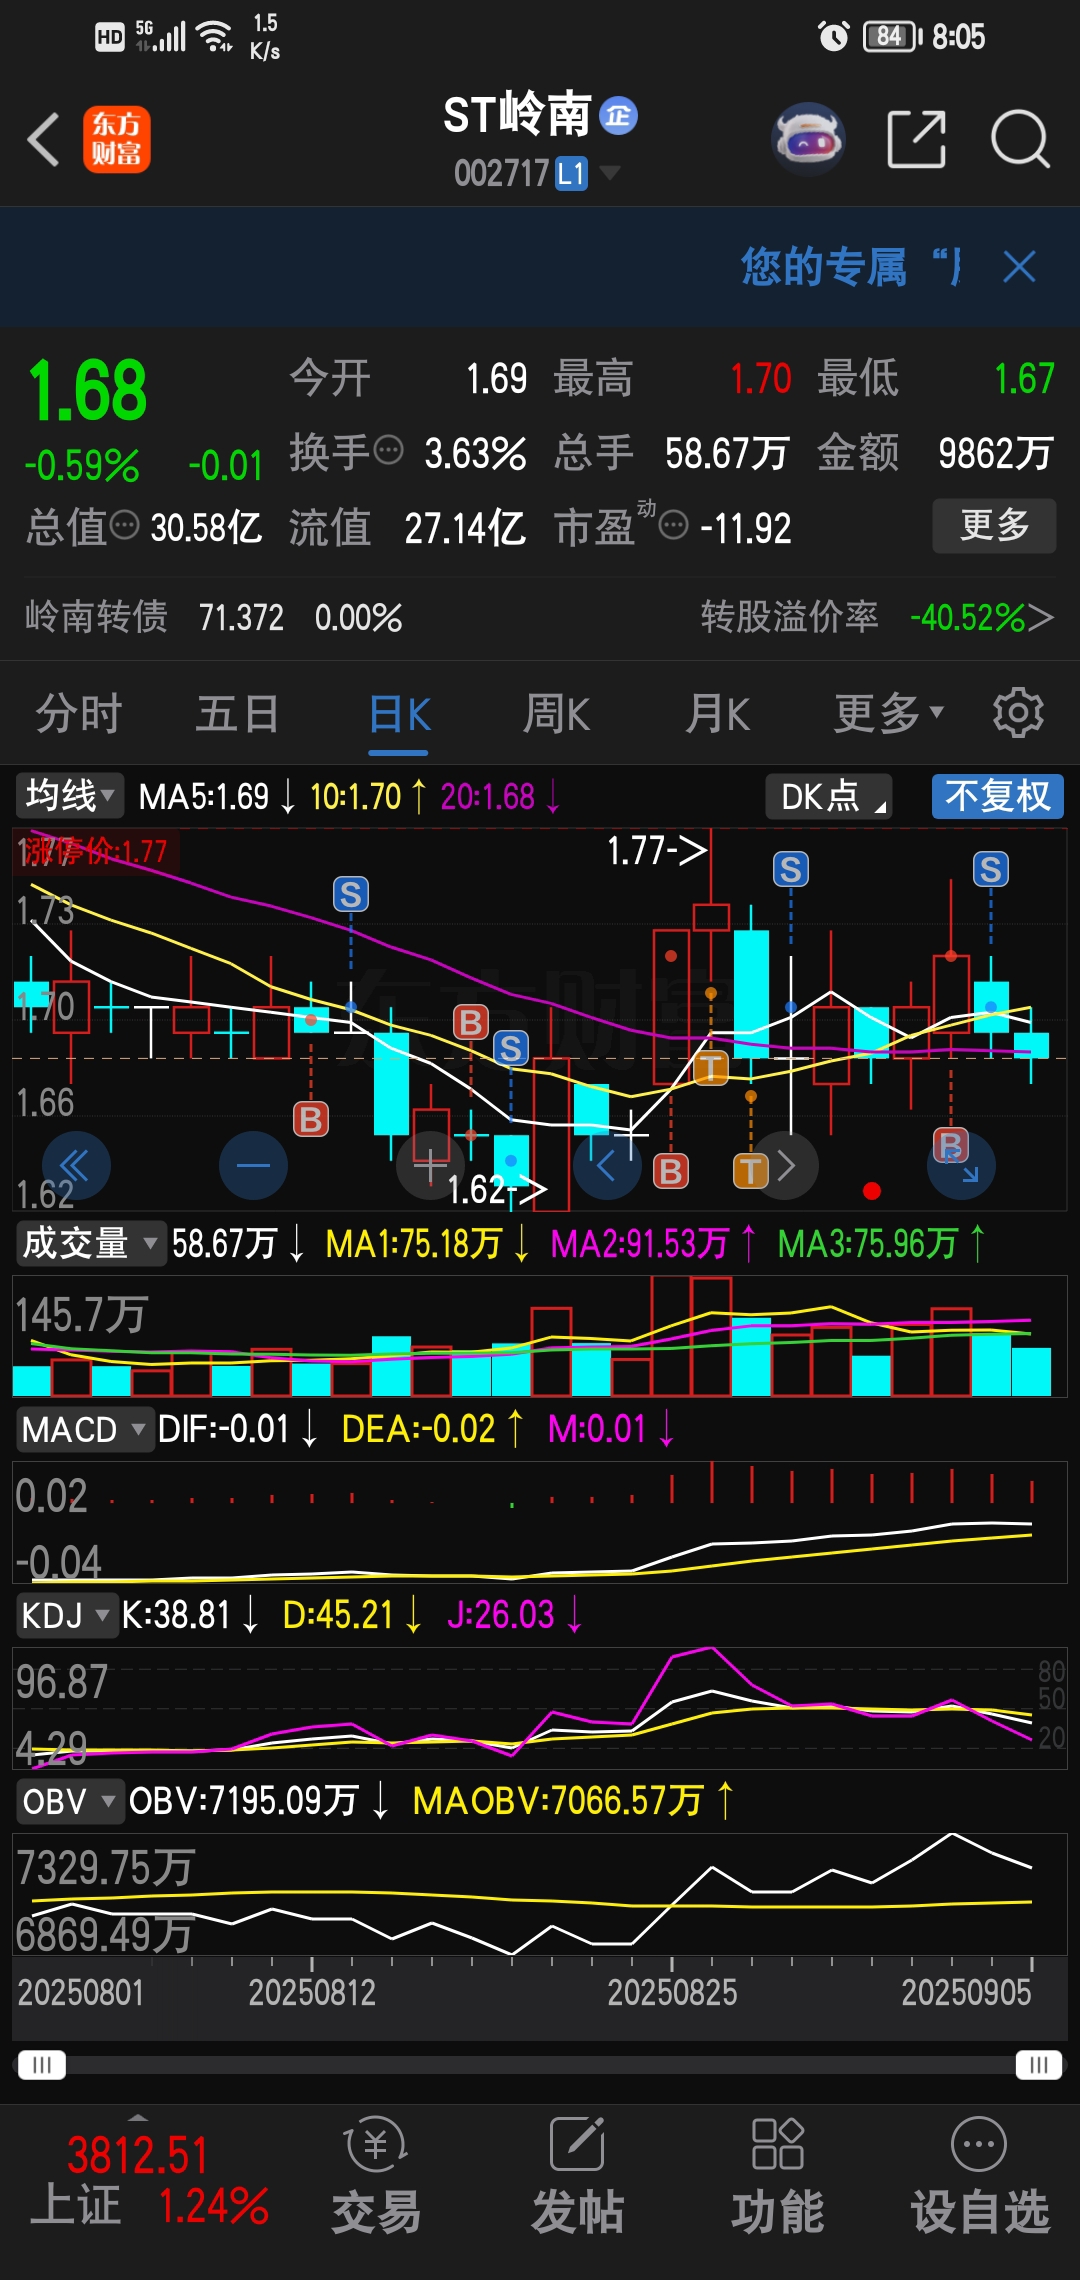Share this stock page

coord(916,139)
